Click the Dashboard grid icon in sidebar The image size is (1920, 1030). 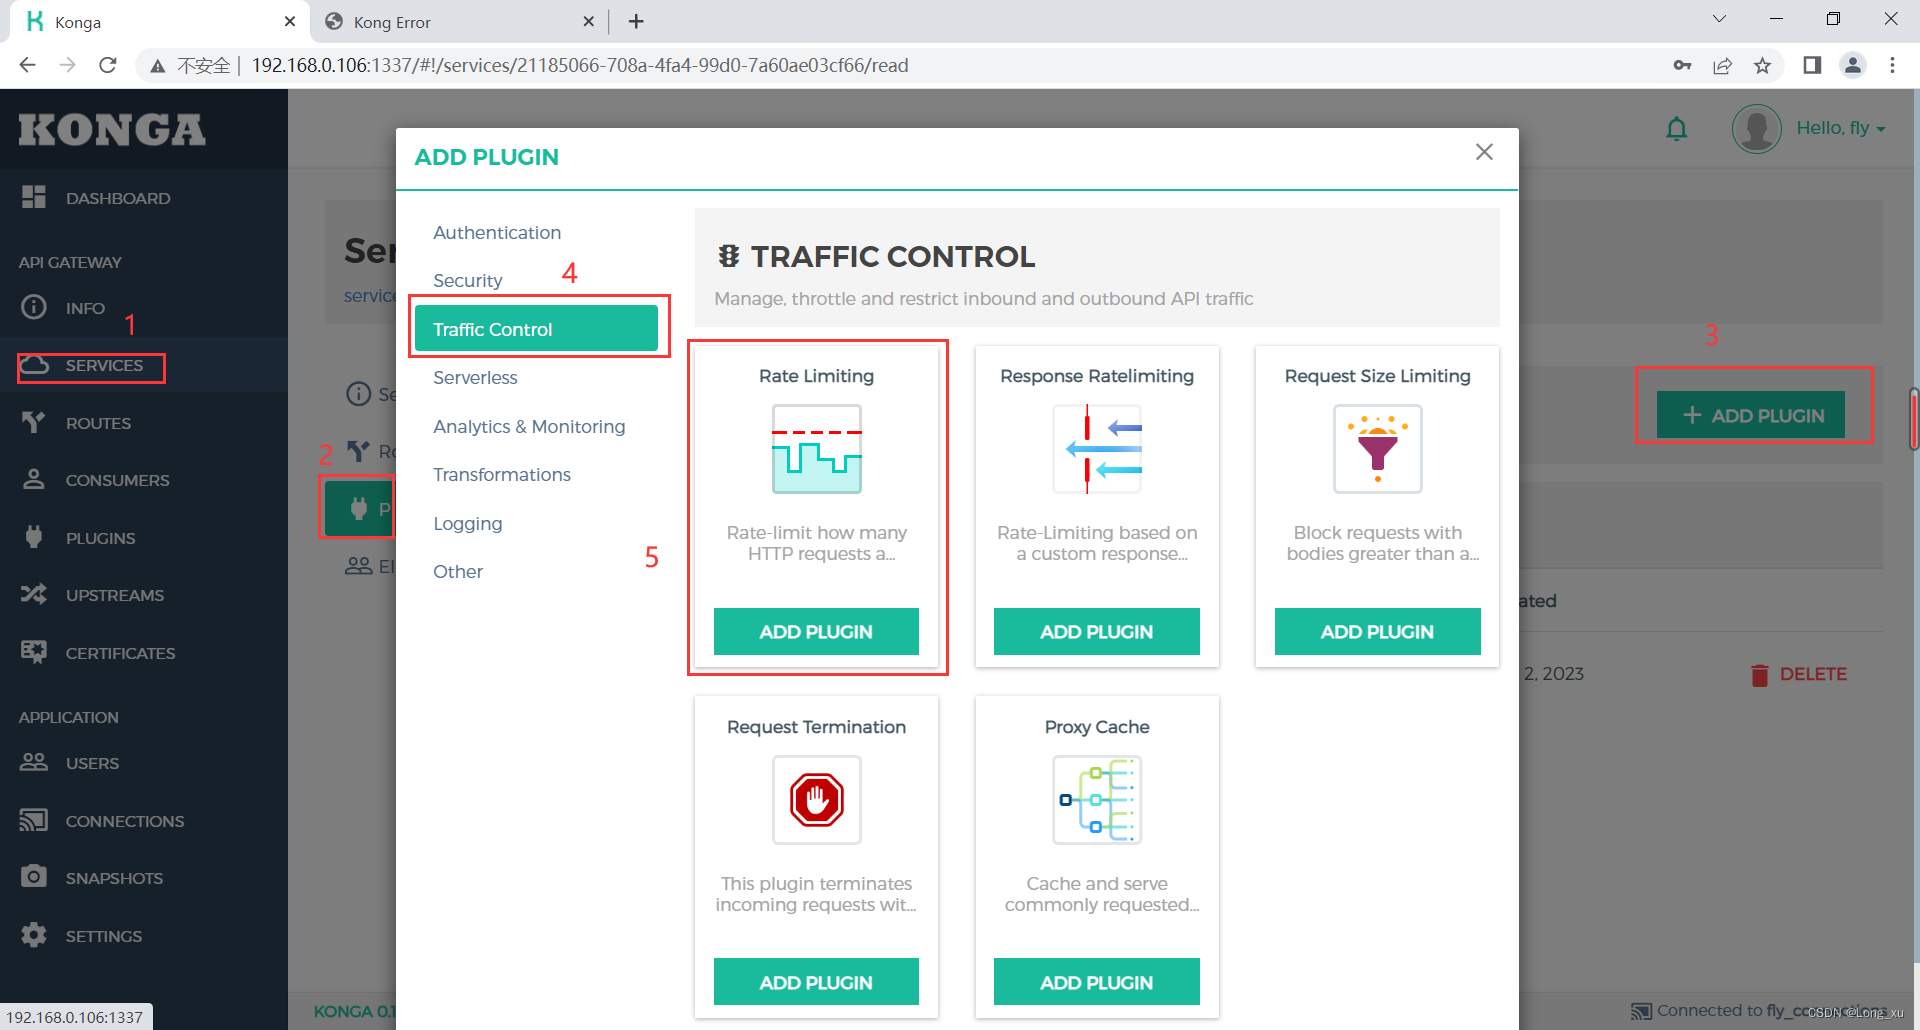pyautogui.click(x=34, y=197)
